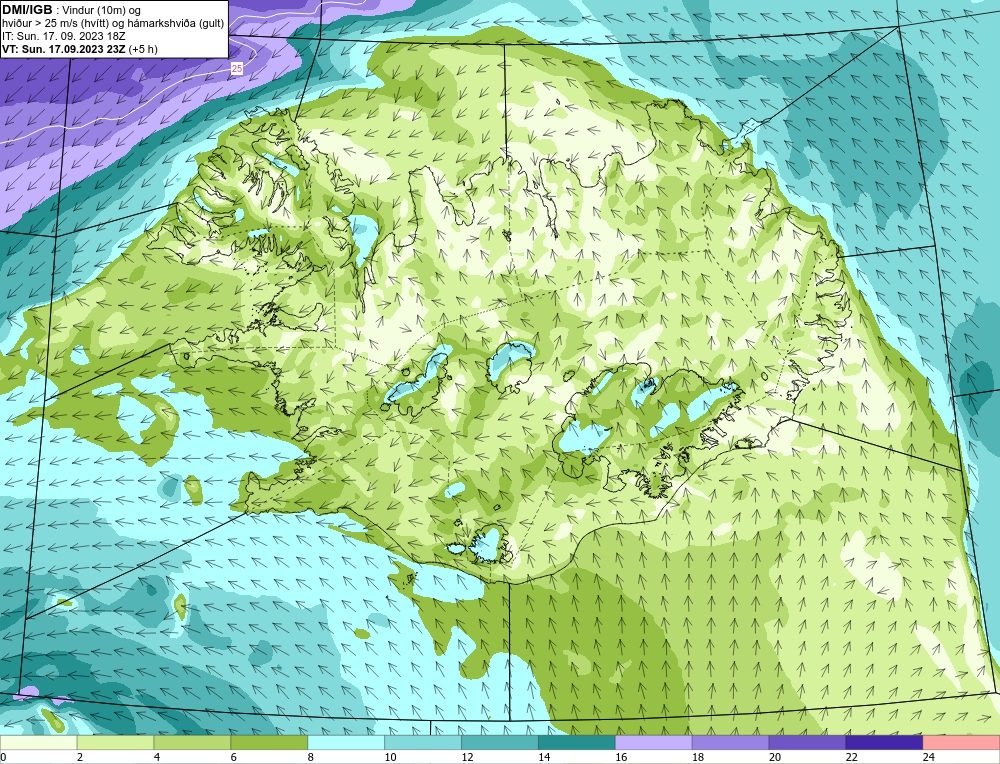Click the 'DMI/IGB' title text
Image resolution: width=1000 pixels, height=764 pixels.
(x=27, y=10)
